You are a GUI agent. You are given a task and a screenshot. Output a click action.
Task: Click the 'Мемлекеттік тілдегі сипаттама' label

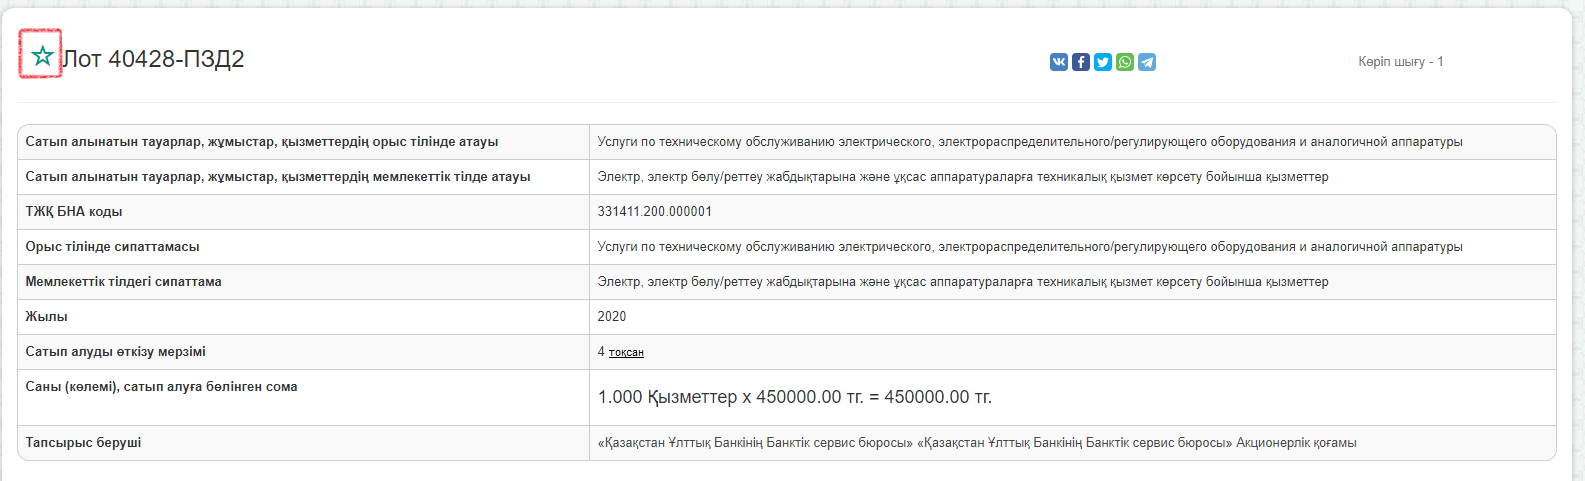pos(123,282)
